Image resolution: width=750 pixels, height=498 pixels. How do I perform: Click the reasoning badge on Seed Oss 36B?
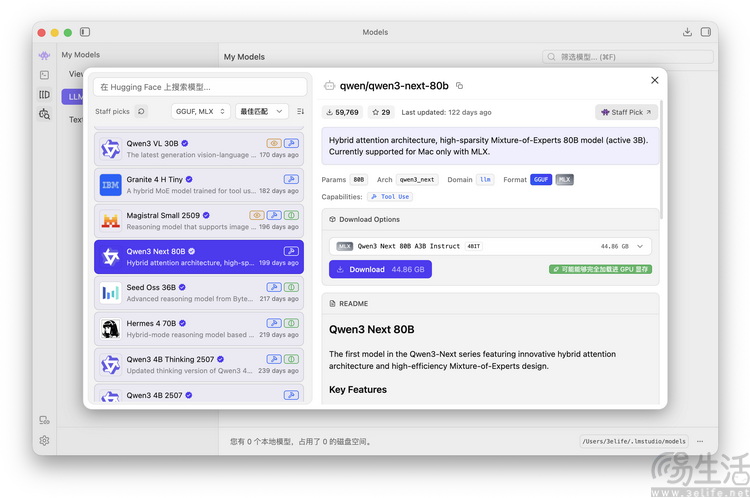click(x=291, y=287)
